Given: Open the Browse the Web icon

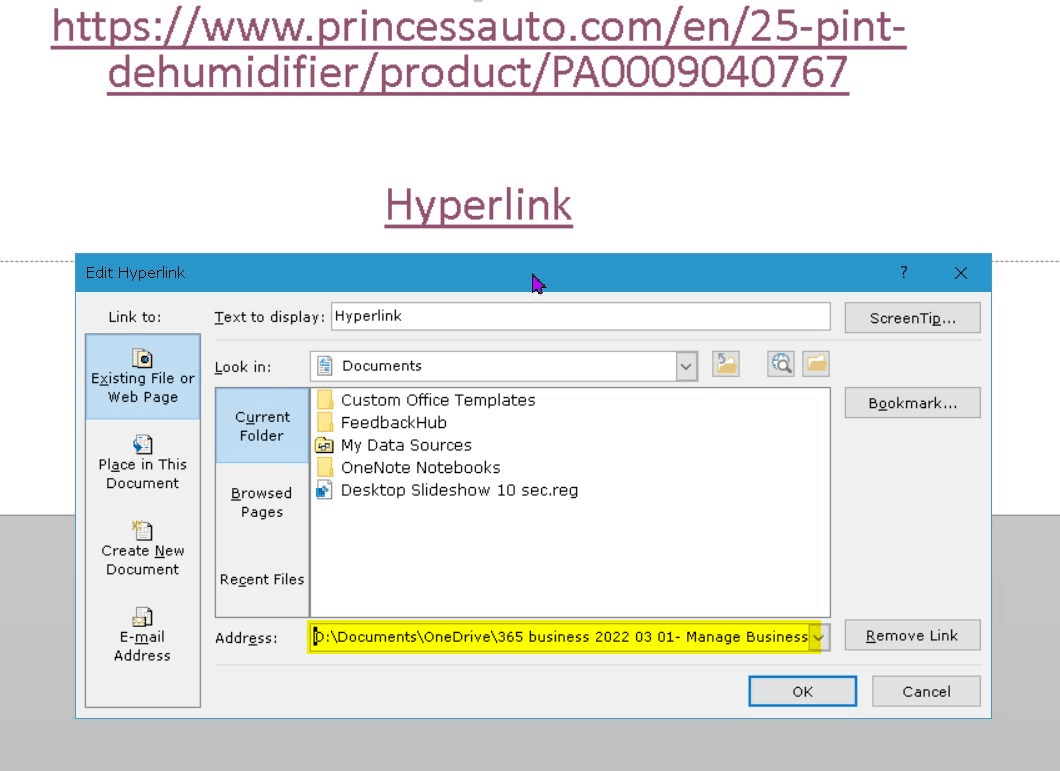Looking at the screenshot, I should point(781,365).
